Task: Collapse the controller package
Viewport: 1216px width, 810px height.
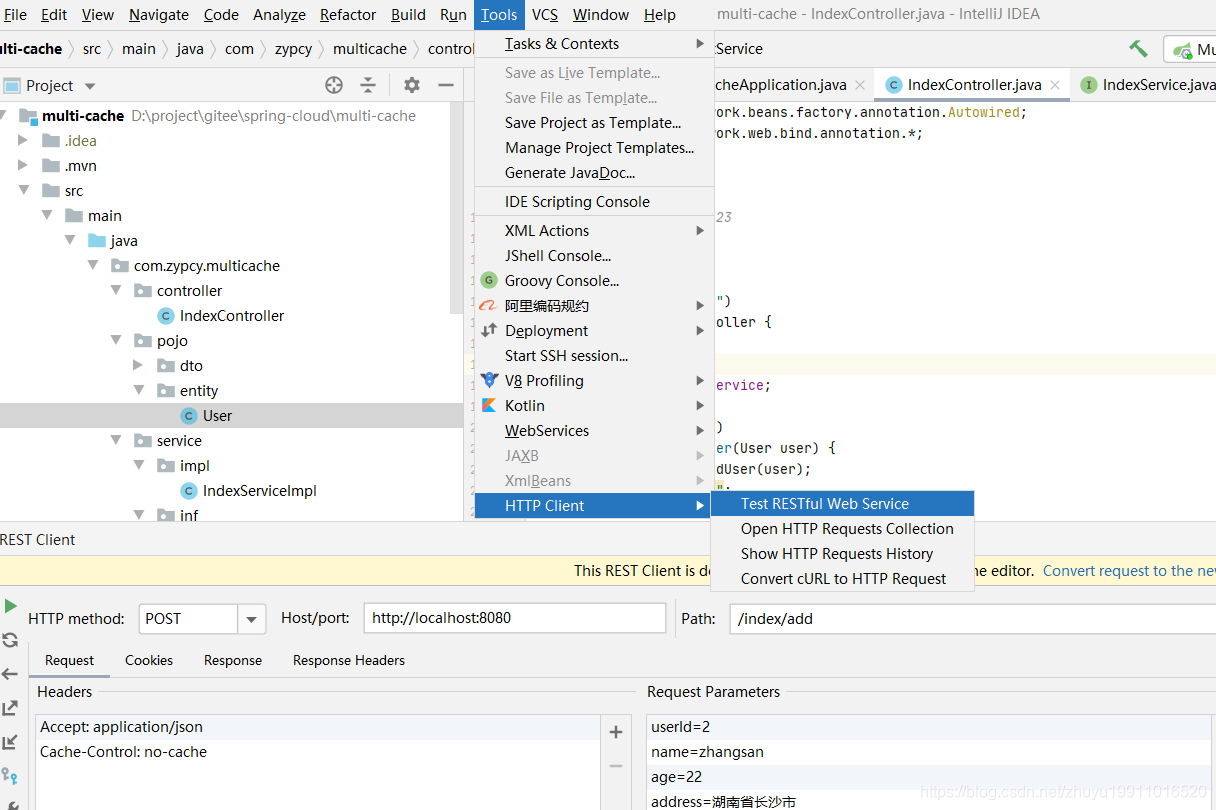Action: (117, 291)
